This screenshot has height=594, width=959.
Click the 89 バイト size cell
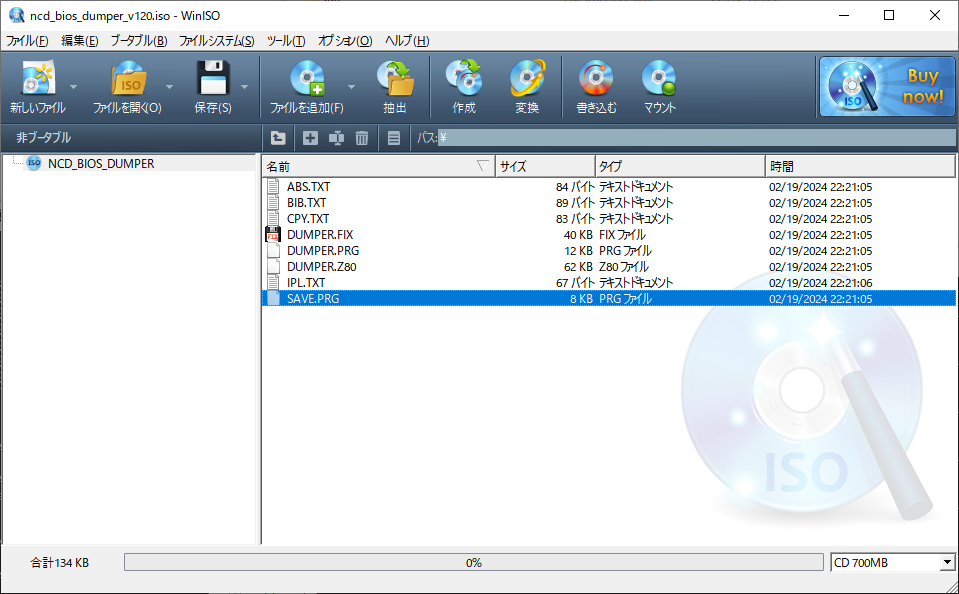574,202
